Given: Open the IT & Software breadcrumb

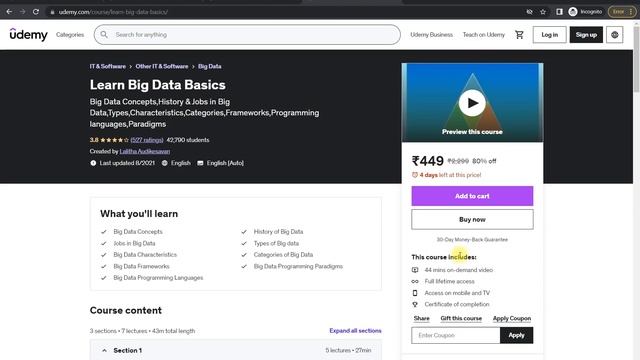Looking at the screenshot, I should (108, 66).
